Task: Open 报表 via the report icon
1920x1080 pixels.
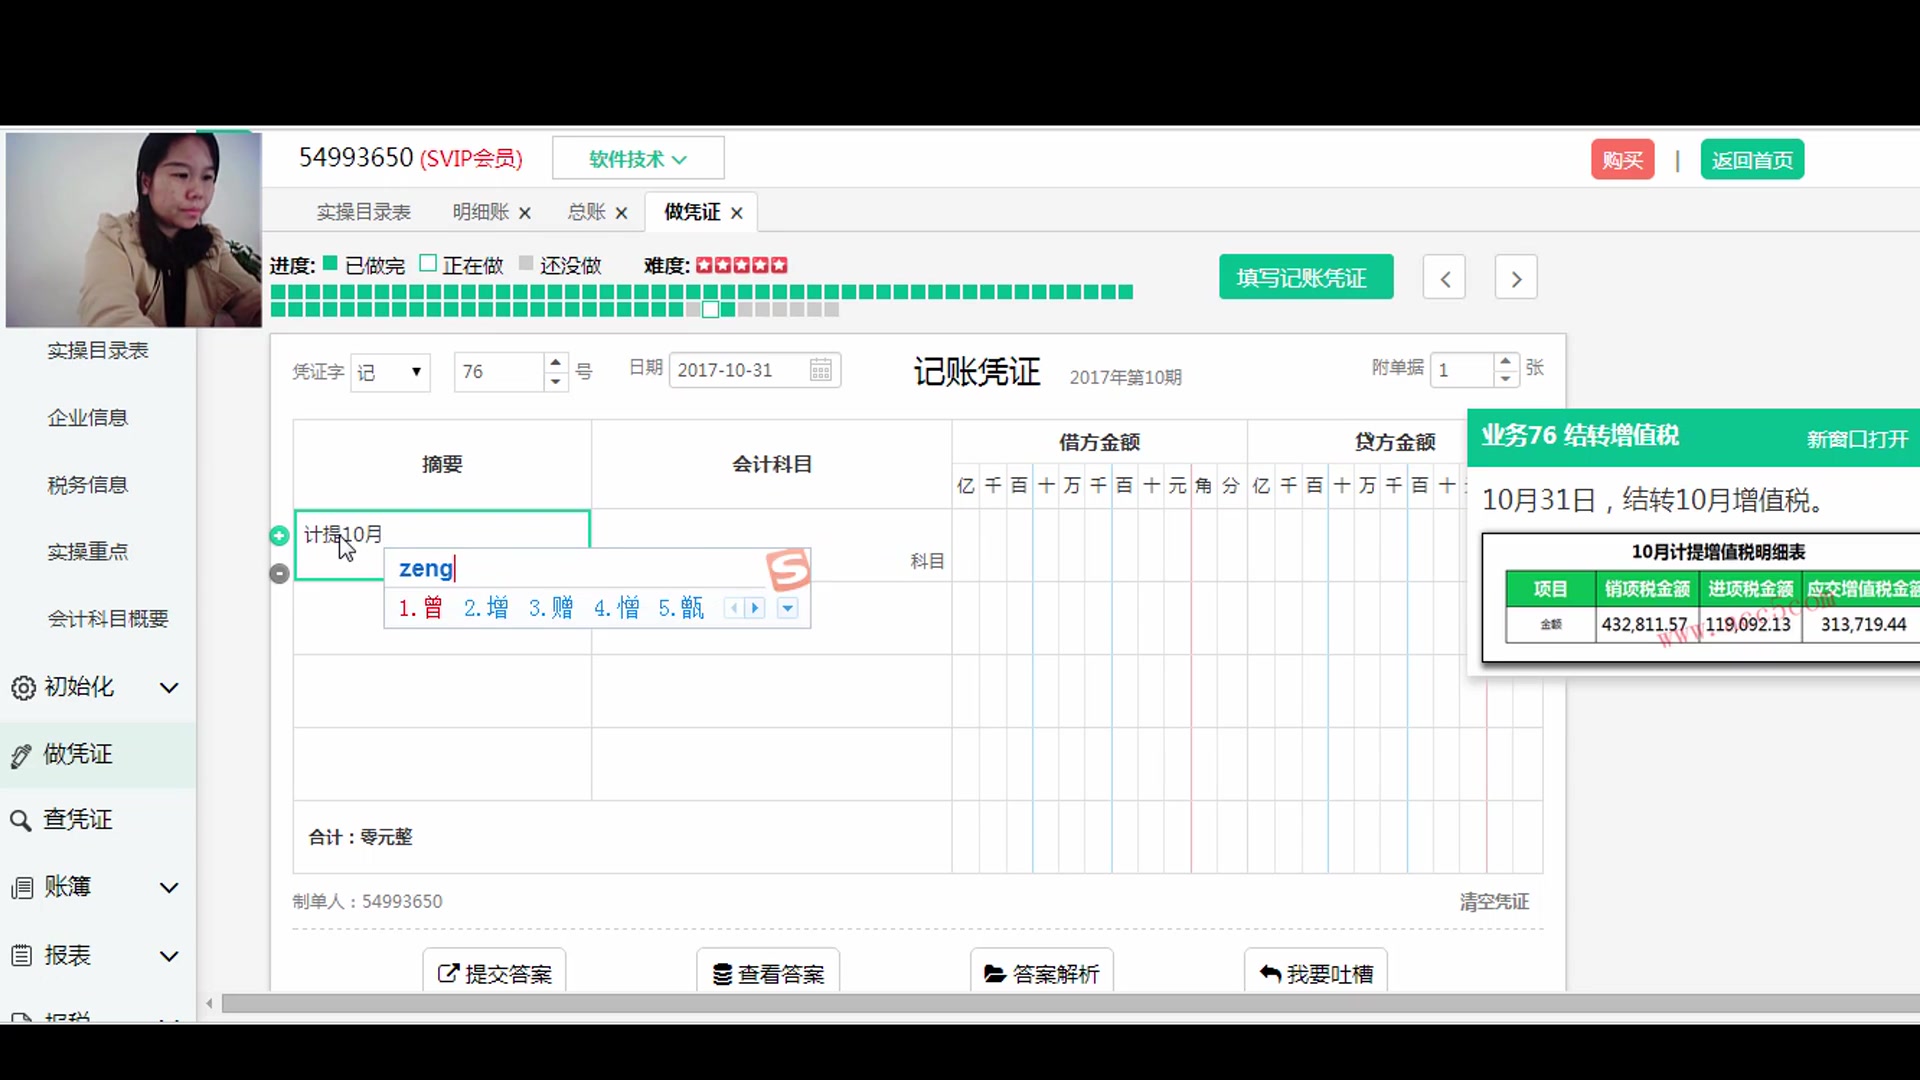Action: click(21, 956)
